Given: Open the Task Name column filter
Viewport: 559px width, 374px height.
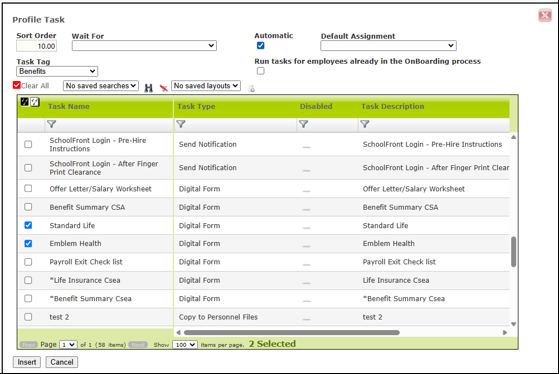Looking at the screenshot, I should 52,124.
